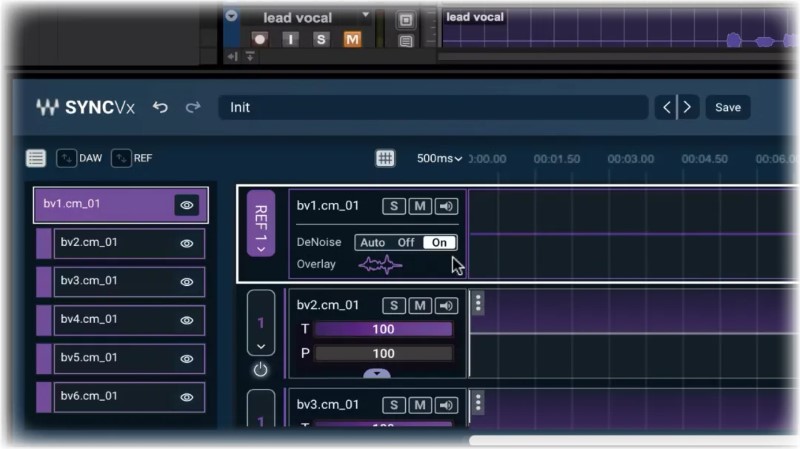This screenshot has height=449, width=800.
Task: Hide bv2.cm_01 with its eye icon
Action: (187, 243)
